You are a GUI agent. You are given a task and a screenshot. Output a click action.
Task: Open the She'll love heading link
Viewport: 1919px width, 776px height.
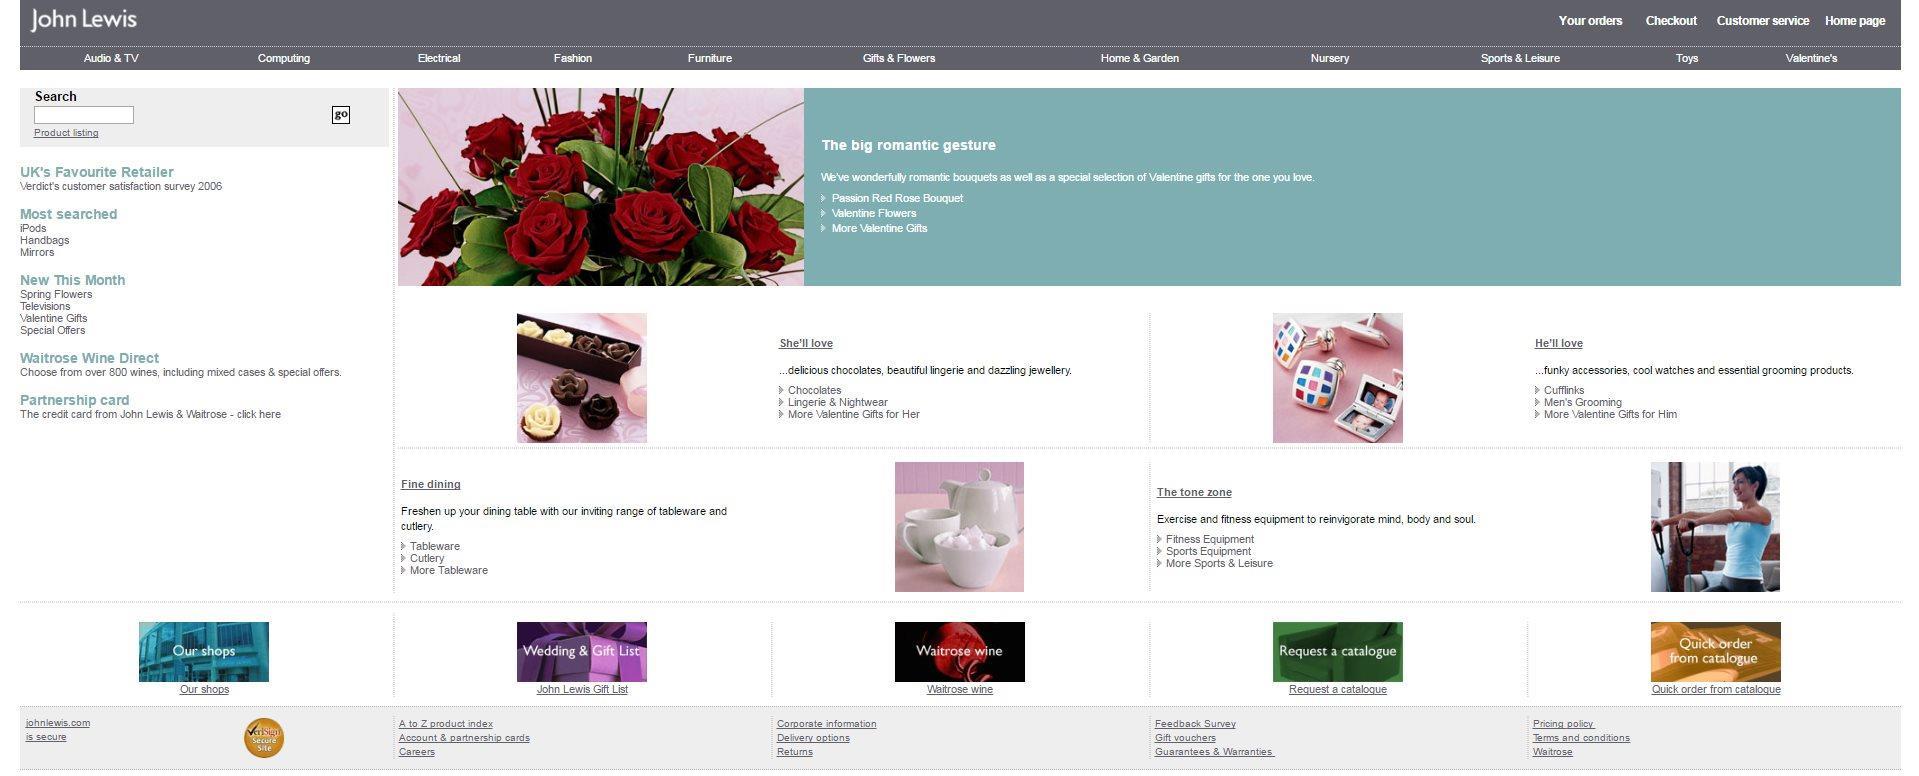click(x=806, y=343)
